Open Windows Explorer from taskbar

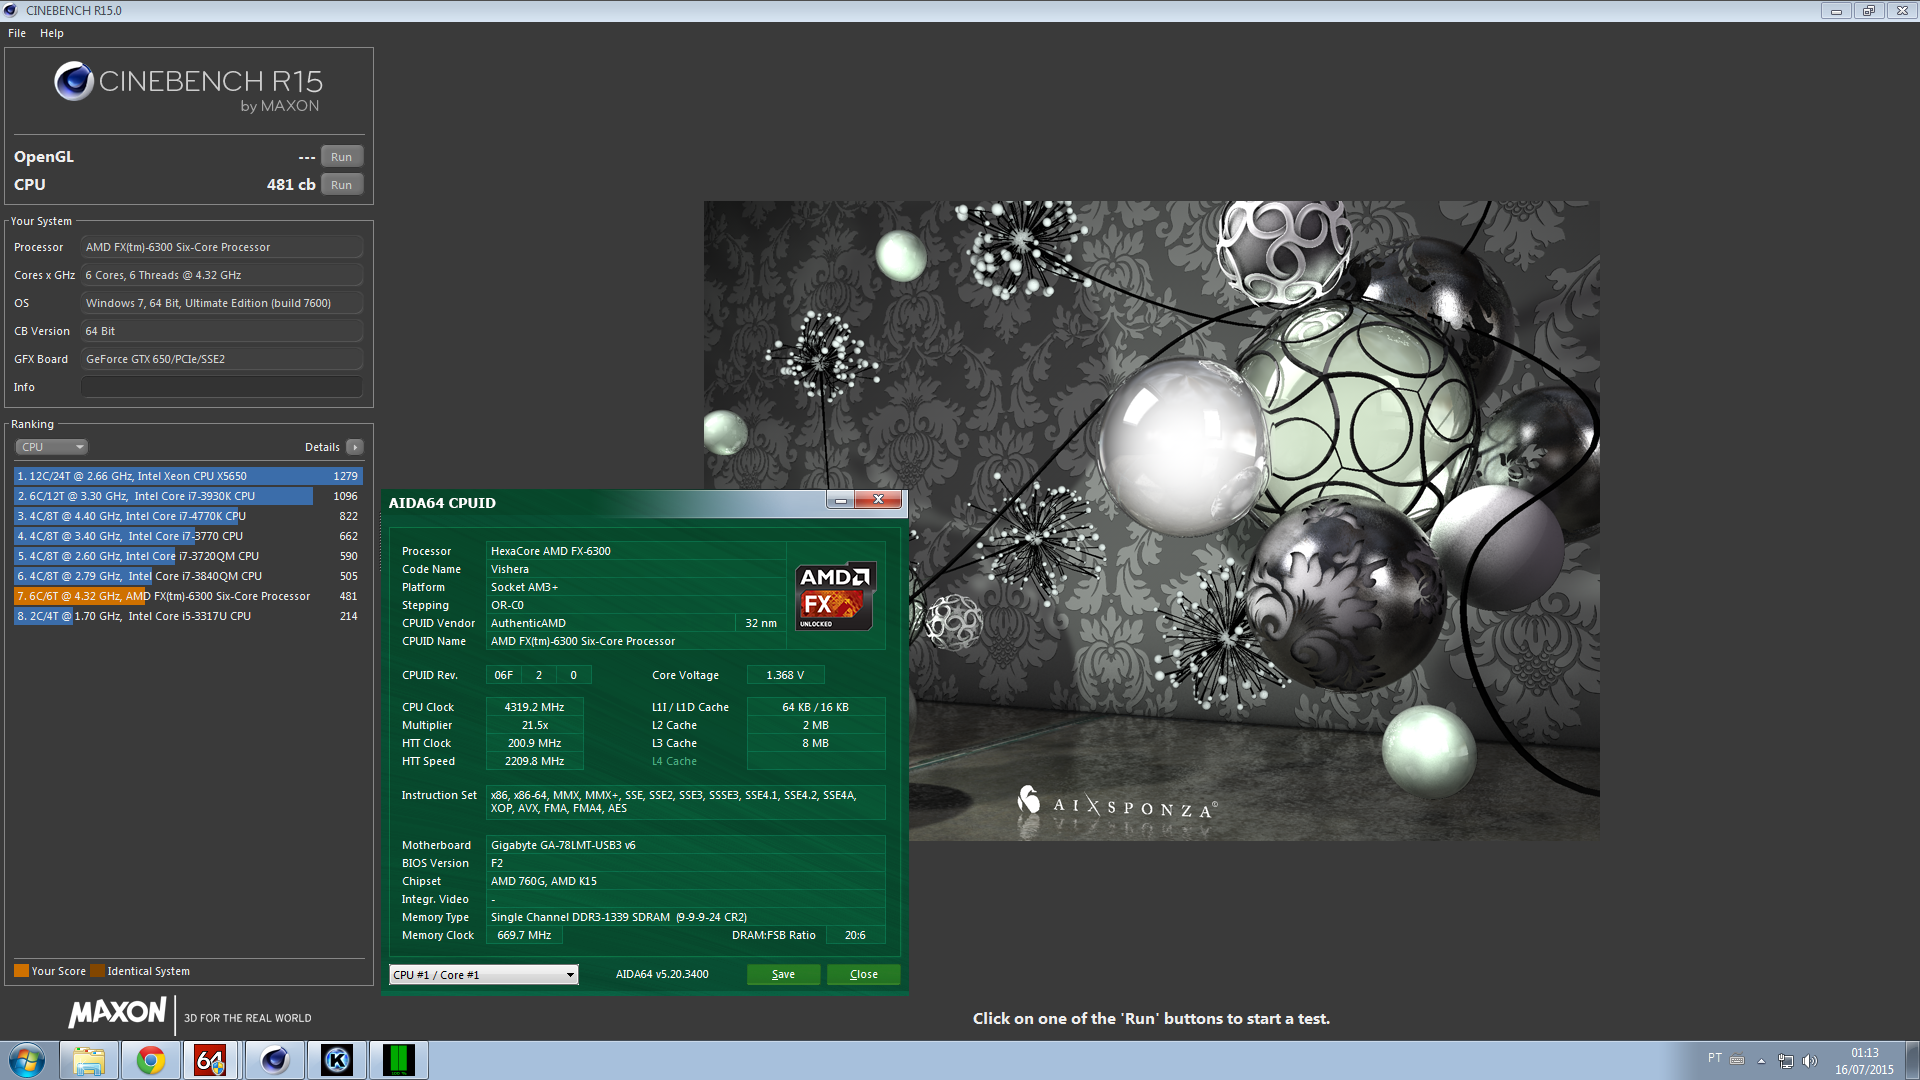tap(88, 1060)
